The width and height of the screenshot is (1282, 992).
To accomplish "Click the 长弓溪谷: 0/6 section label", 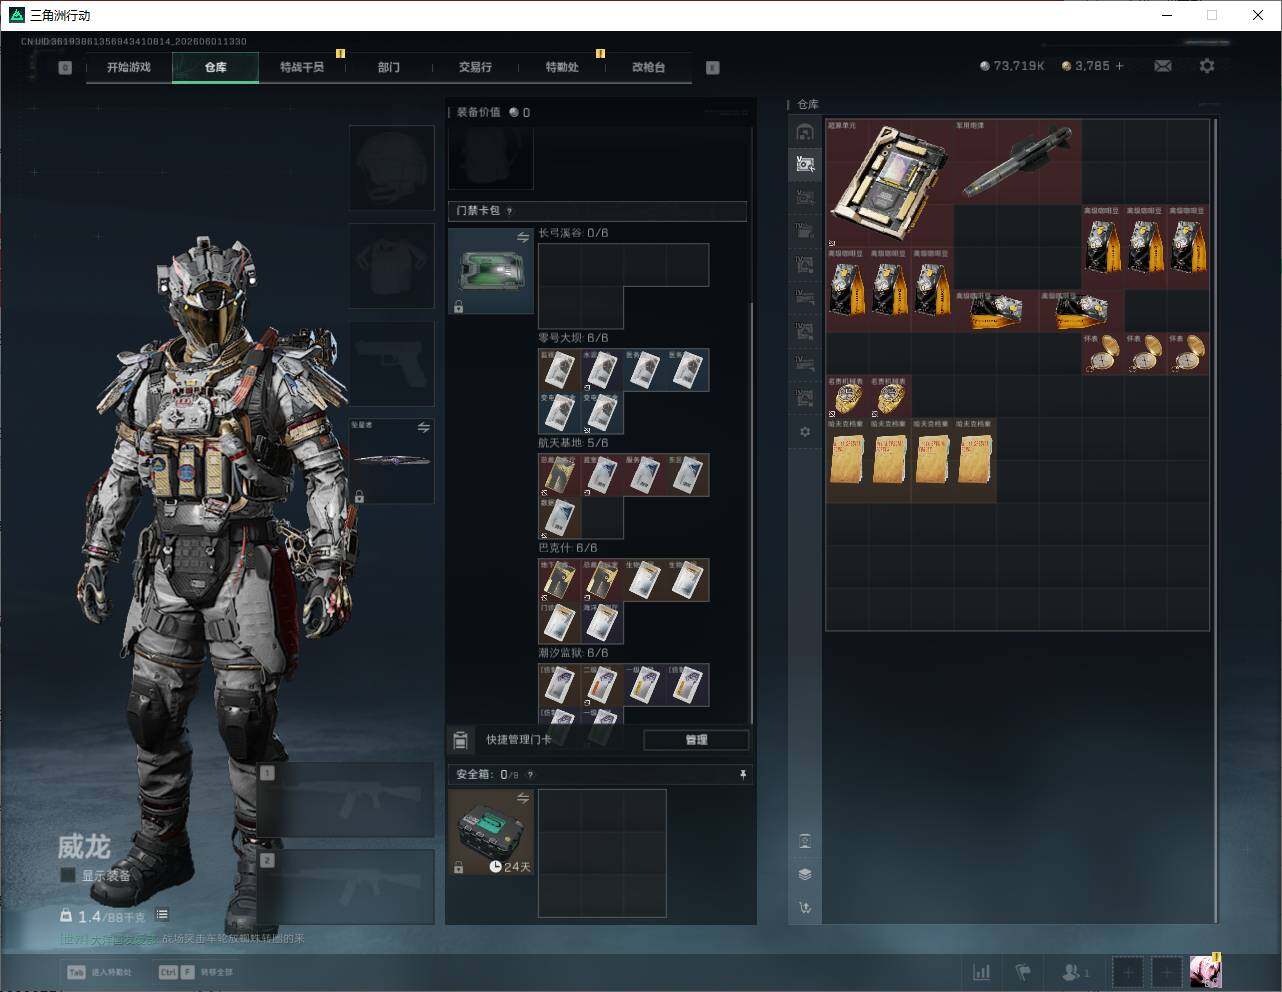I will (573, 233).
